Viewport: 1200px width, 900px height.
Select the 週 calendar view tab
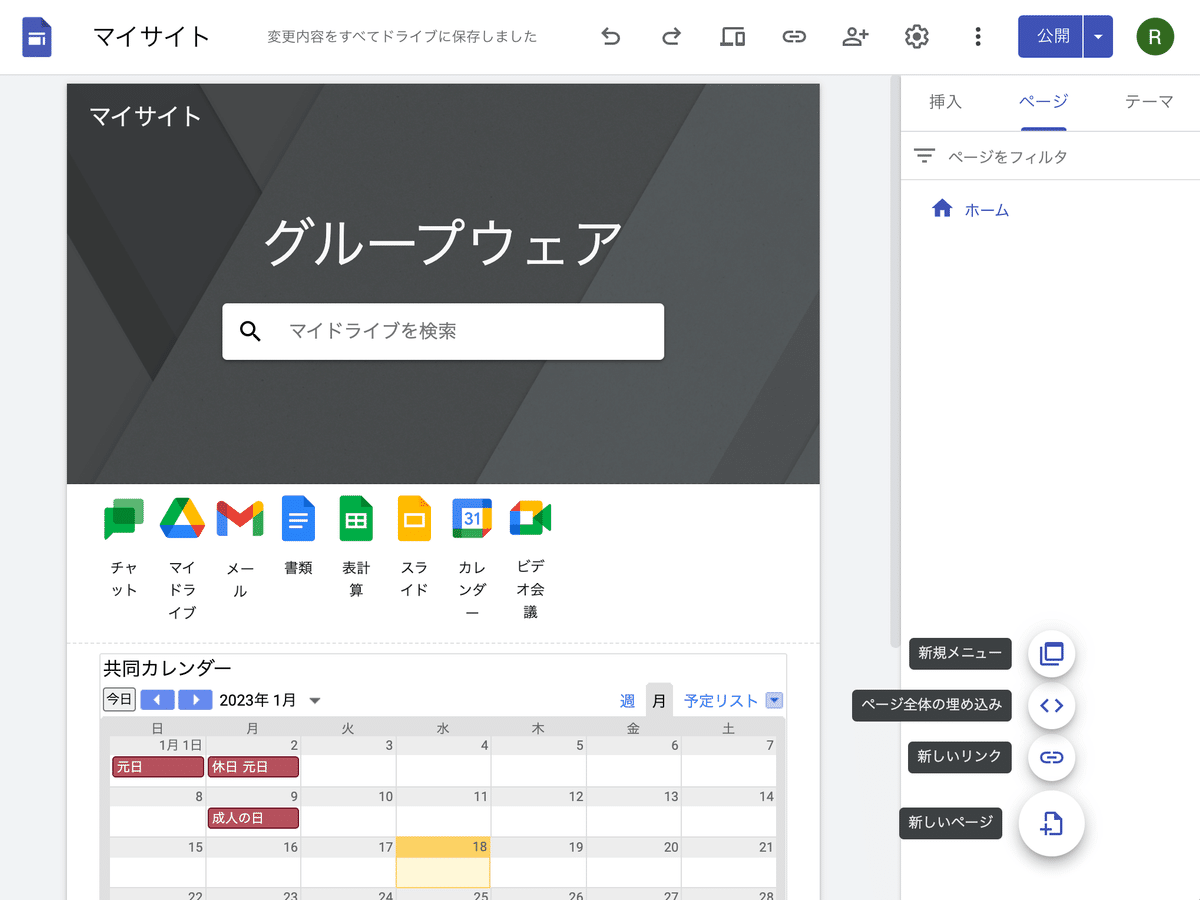(627, 701)
